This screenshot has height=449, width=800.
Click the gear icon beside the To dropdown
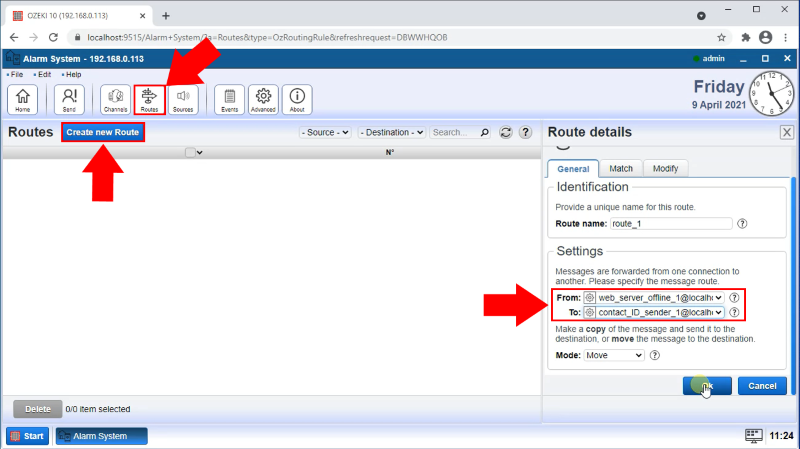click(x=589, y=312)
